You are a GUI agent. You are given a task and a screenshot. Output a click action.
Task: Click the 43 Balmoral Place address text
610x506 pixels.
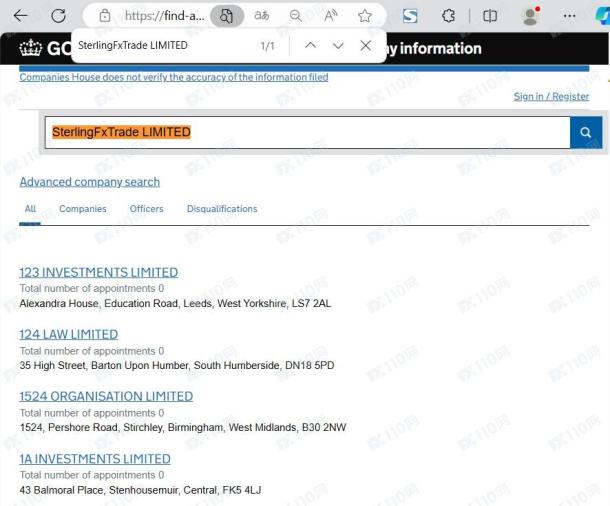click(140, 490)
